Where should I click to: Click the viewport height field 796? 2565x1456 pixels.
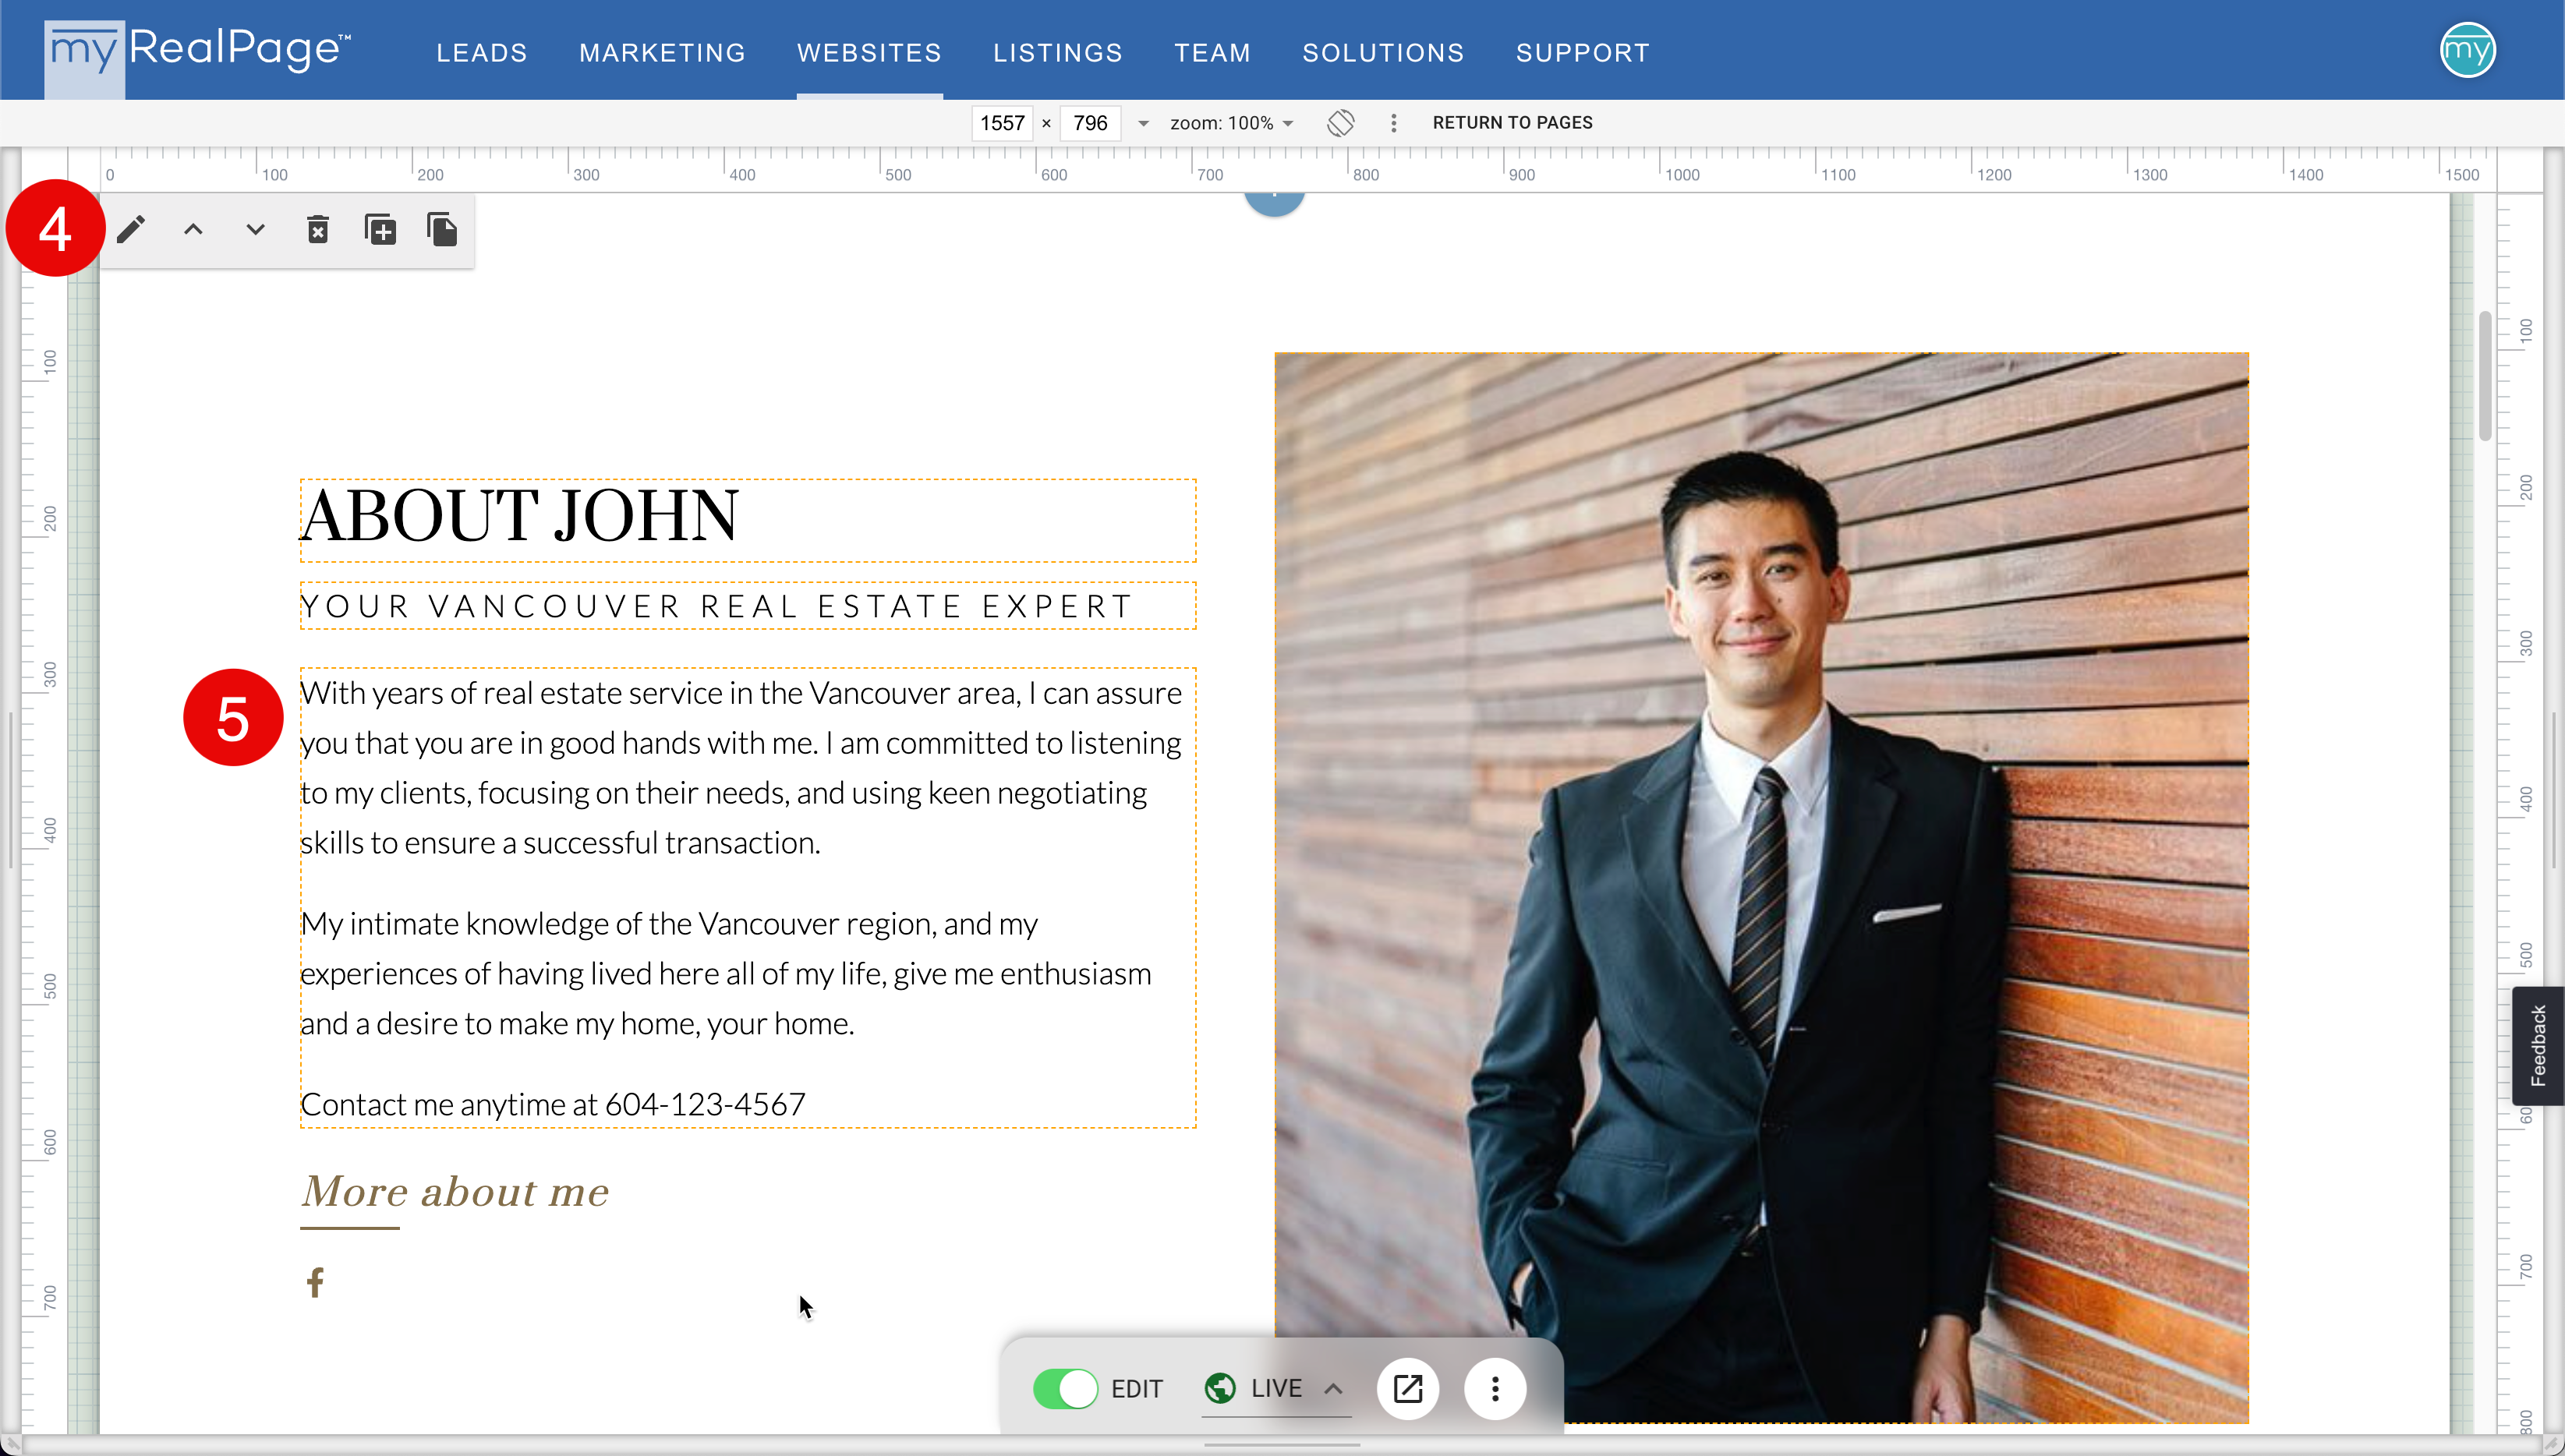(x=1090, y=123)
